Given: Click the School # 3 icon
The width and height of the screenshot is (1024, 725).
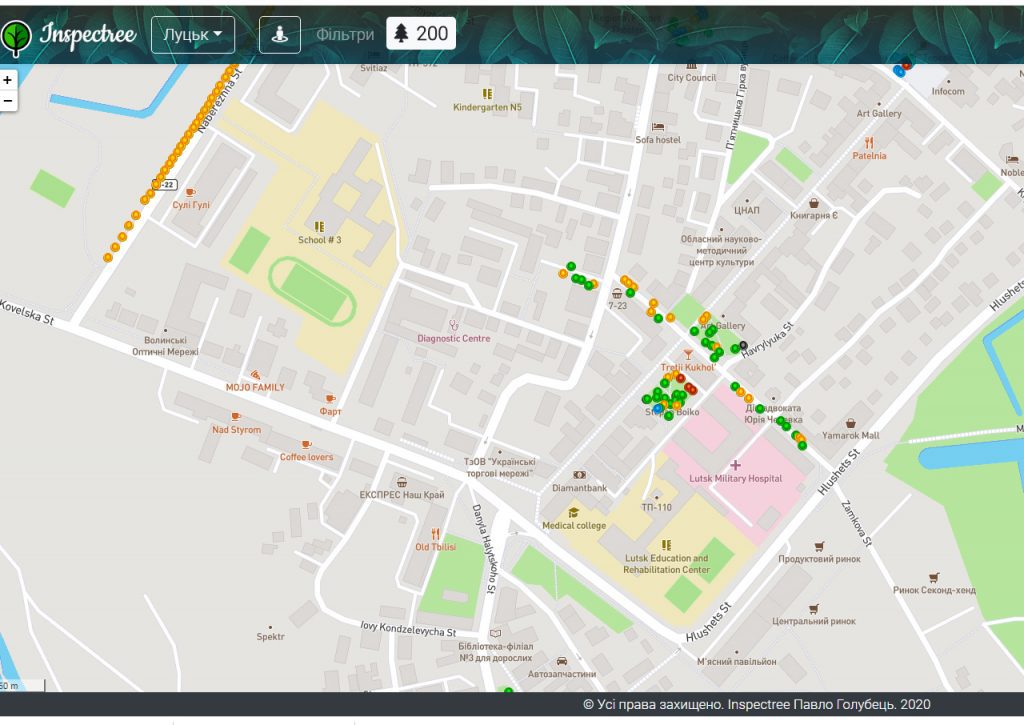Looking at the screenshot, I should [319, 227].
